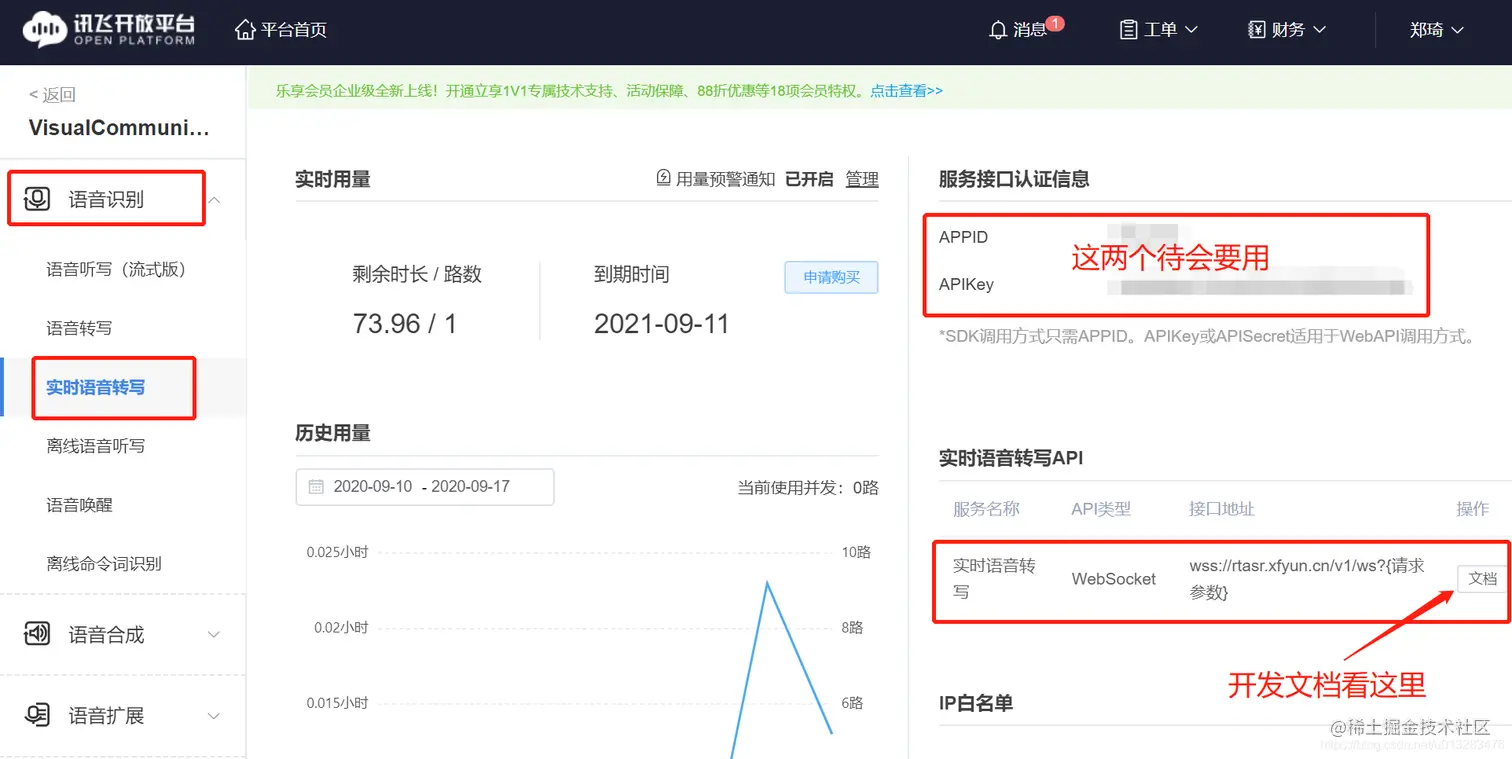Open the 郑琦 account dropdown
1512x759 pixels.
click(1436, 30)
